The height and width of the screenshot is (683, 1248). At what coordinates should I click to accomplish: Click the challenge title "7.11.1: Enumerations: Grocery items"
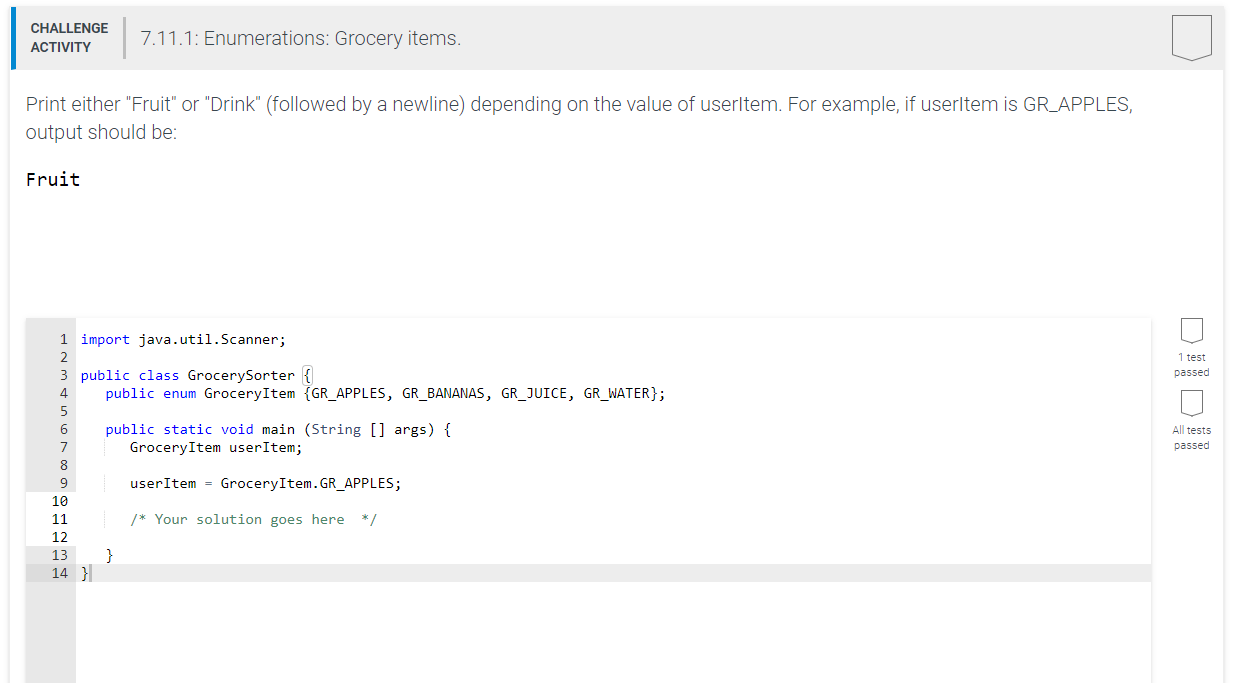click(298, 38)
